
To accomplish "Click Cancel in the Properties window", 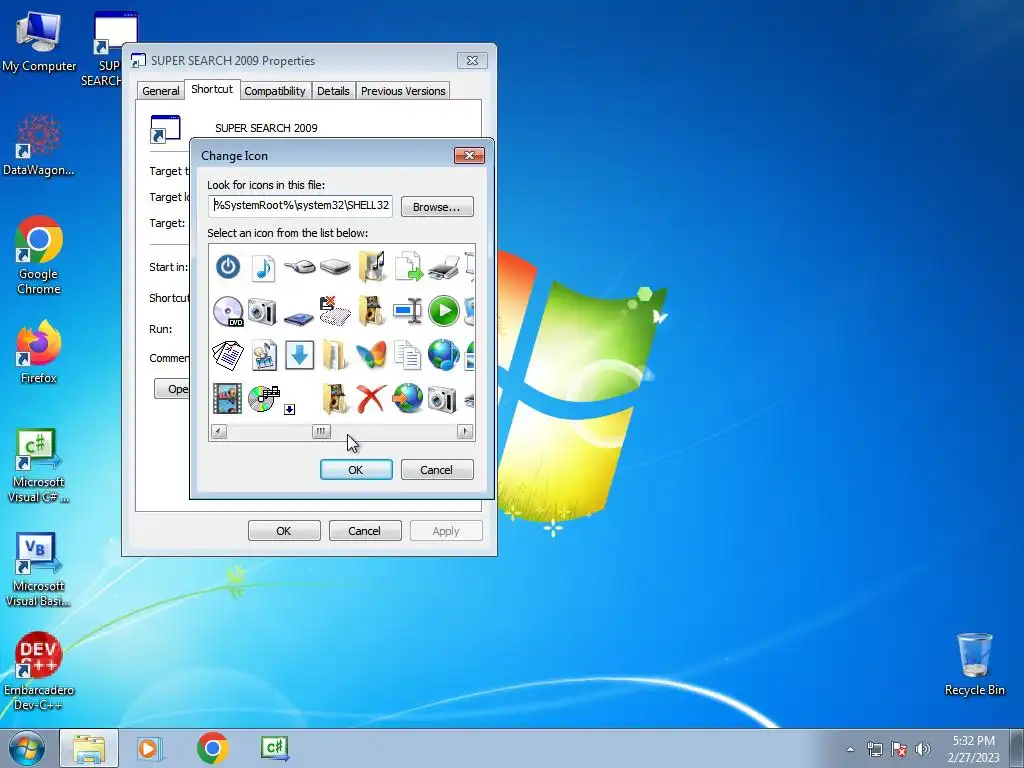I will tap(364, 531).
